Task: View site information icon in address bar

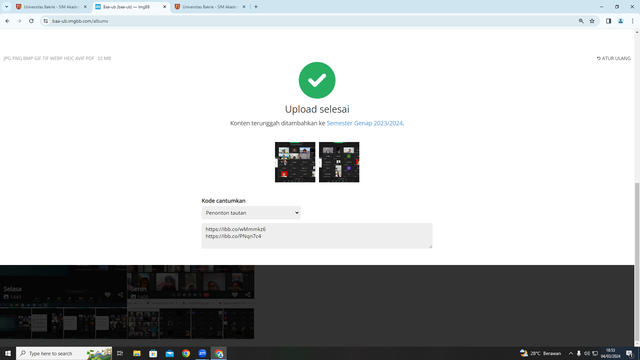Action: tap(46, 21)
